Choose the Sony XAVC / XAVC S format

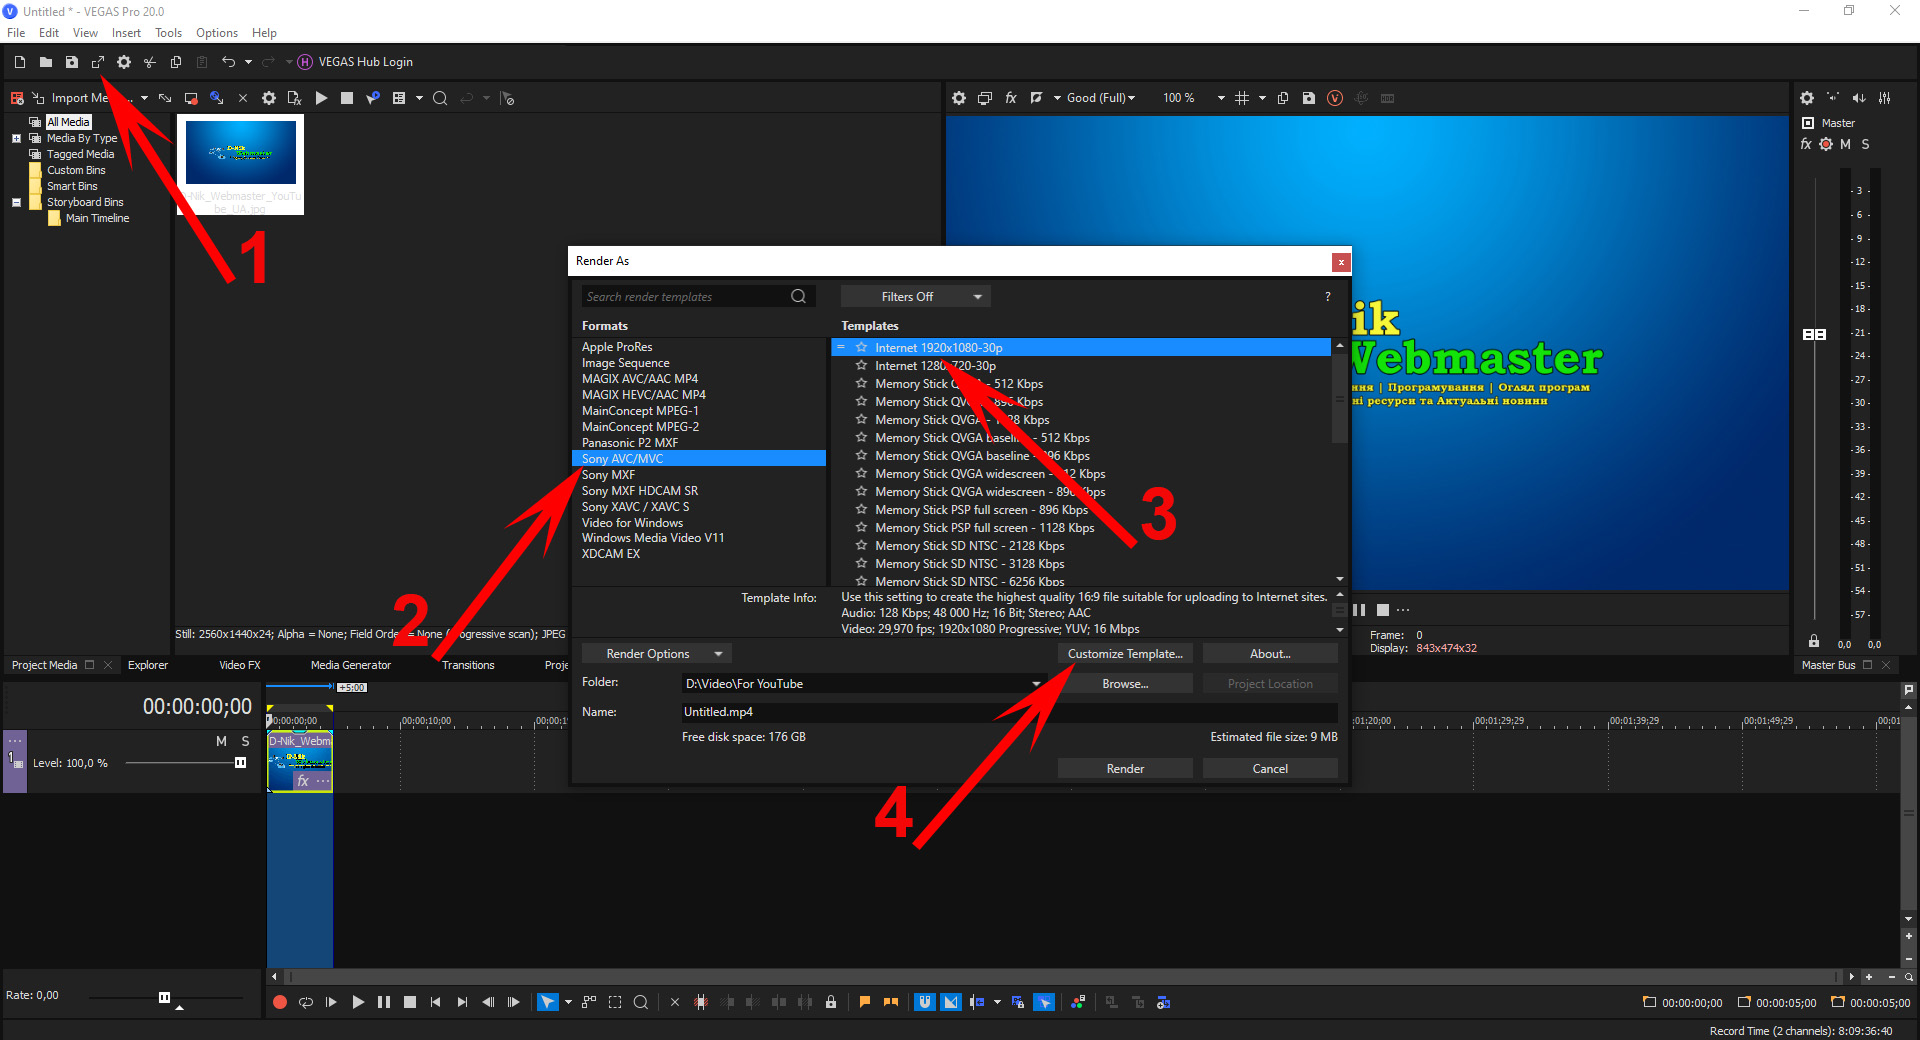click(635, 507)
